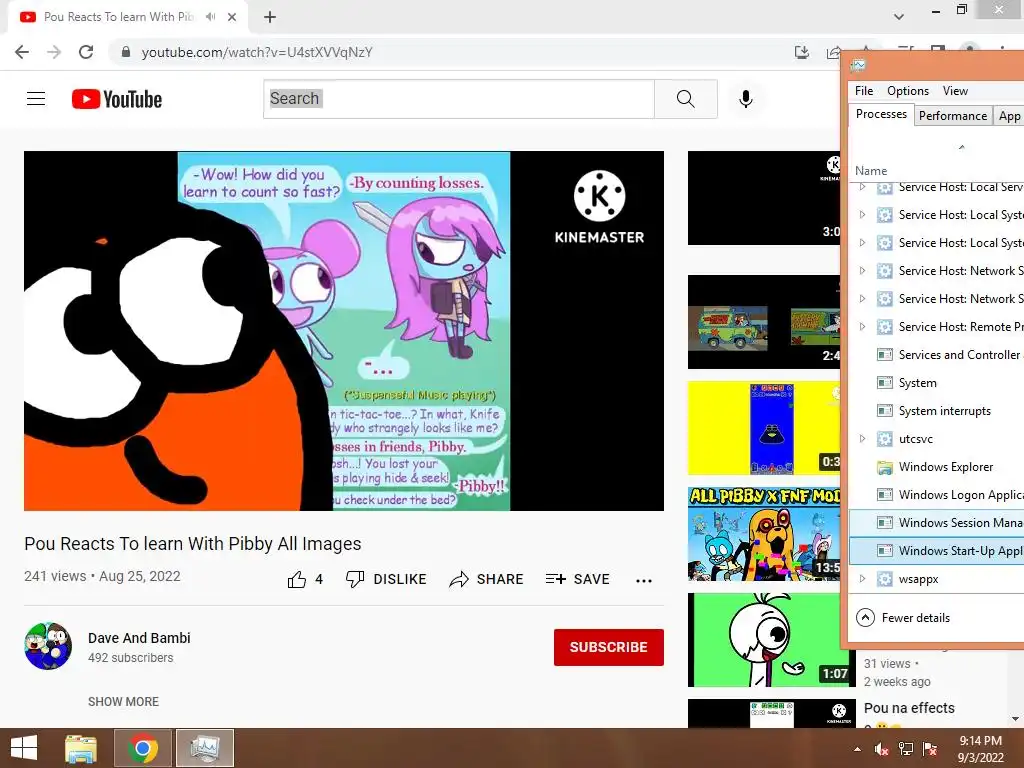Reload the YouTube page

point(86,52)
